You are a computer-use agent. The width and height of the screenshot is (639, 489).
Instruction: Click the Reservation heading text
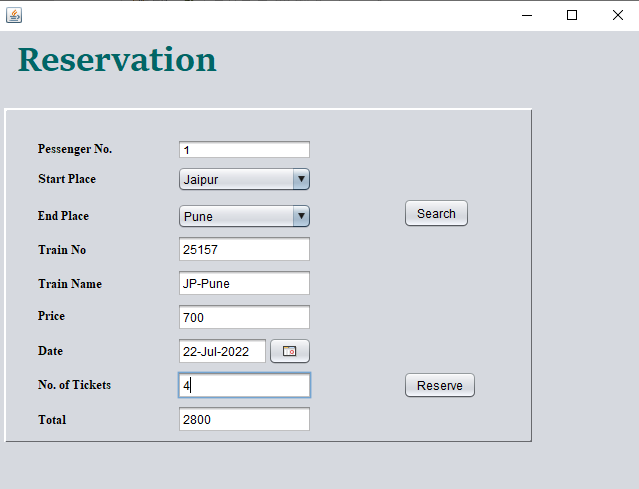[117, 59]
